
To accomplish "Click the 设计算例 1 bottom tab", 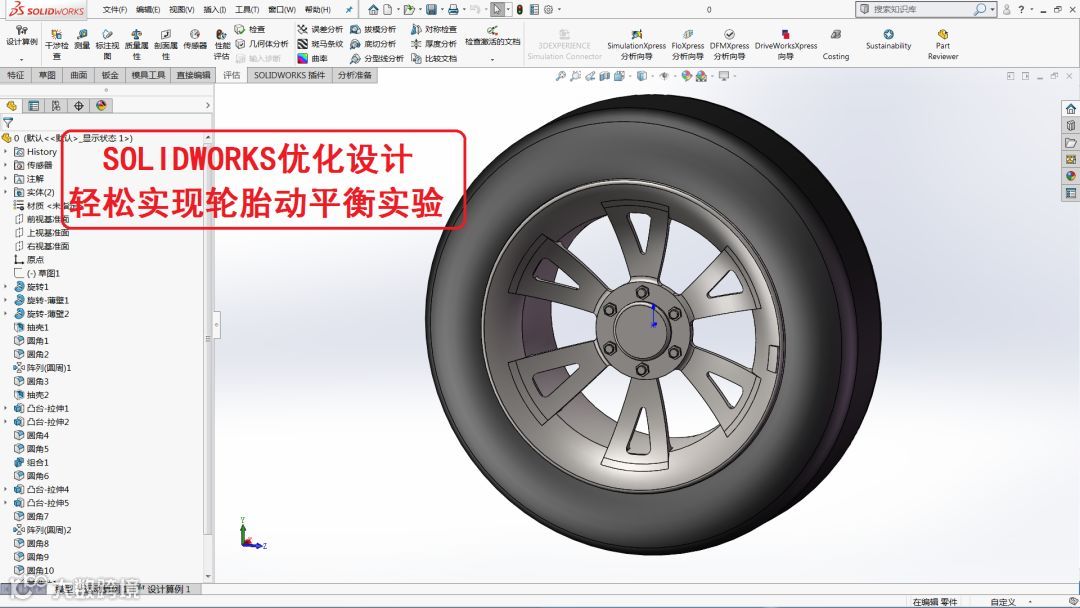I will [169, 589].
